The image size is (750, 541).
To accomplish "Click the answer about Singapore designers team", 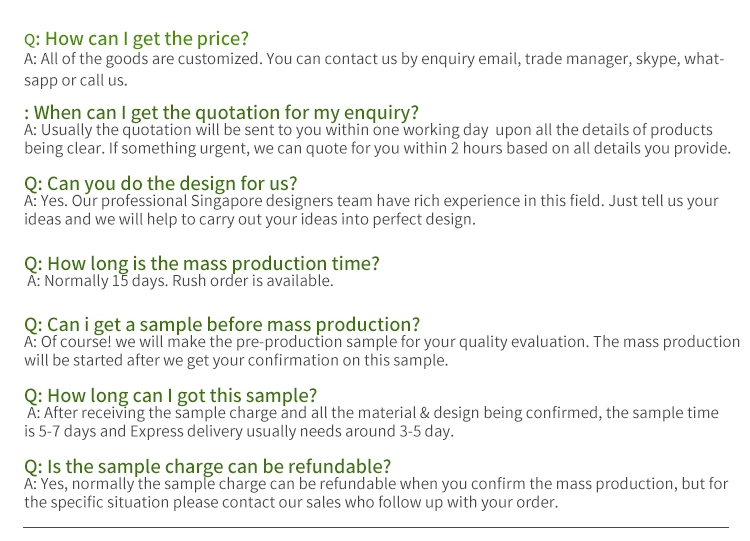I will tap(371, 210).
